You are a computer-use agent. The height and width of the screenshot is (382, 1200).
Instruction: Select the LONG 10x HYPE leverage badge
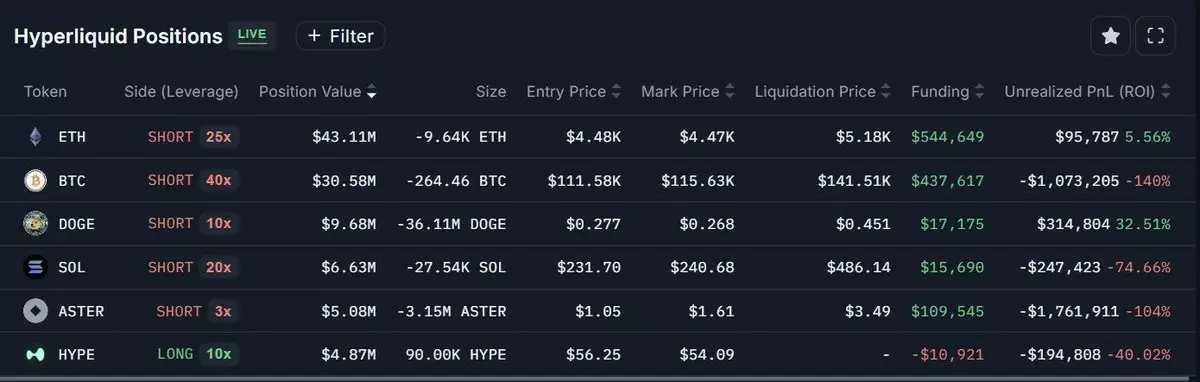point(194,354)
